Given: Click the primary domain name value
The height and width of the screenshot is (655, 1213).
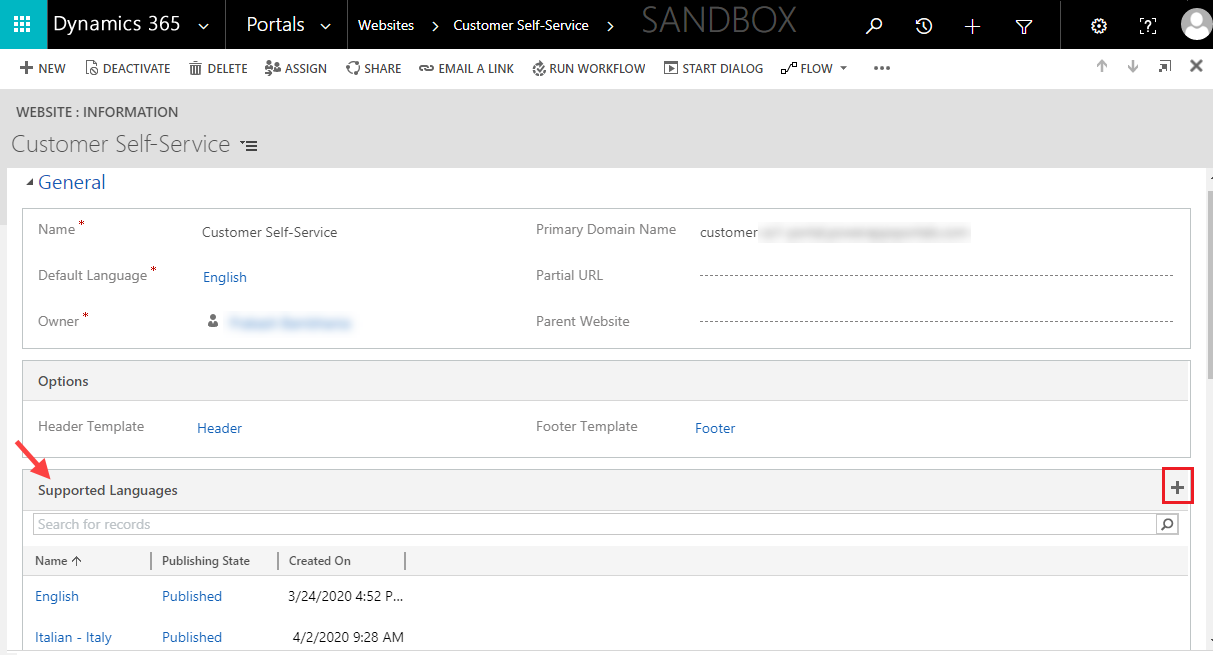Looking at the screenshot, I should click(x=835, y=232).
